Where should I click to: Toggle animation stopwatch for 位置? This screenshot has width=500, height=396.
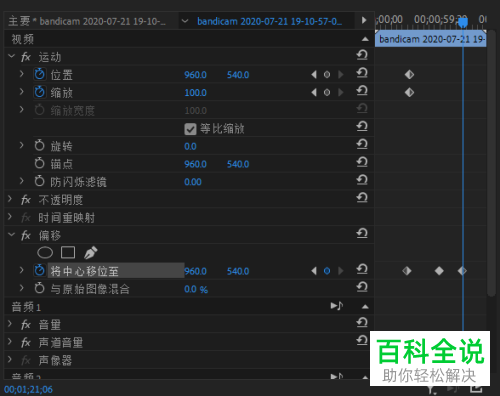40,74
